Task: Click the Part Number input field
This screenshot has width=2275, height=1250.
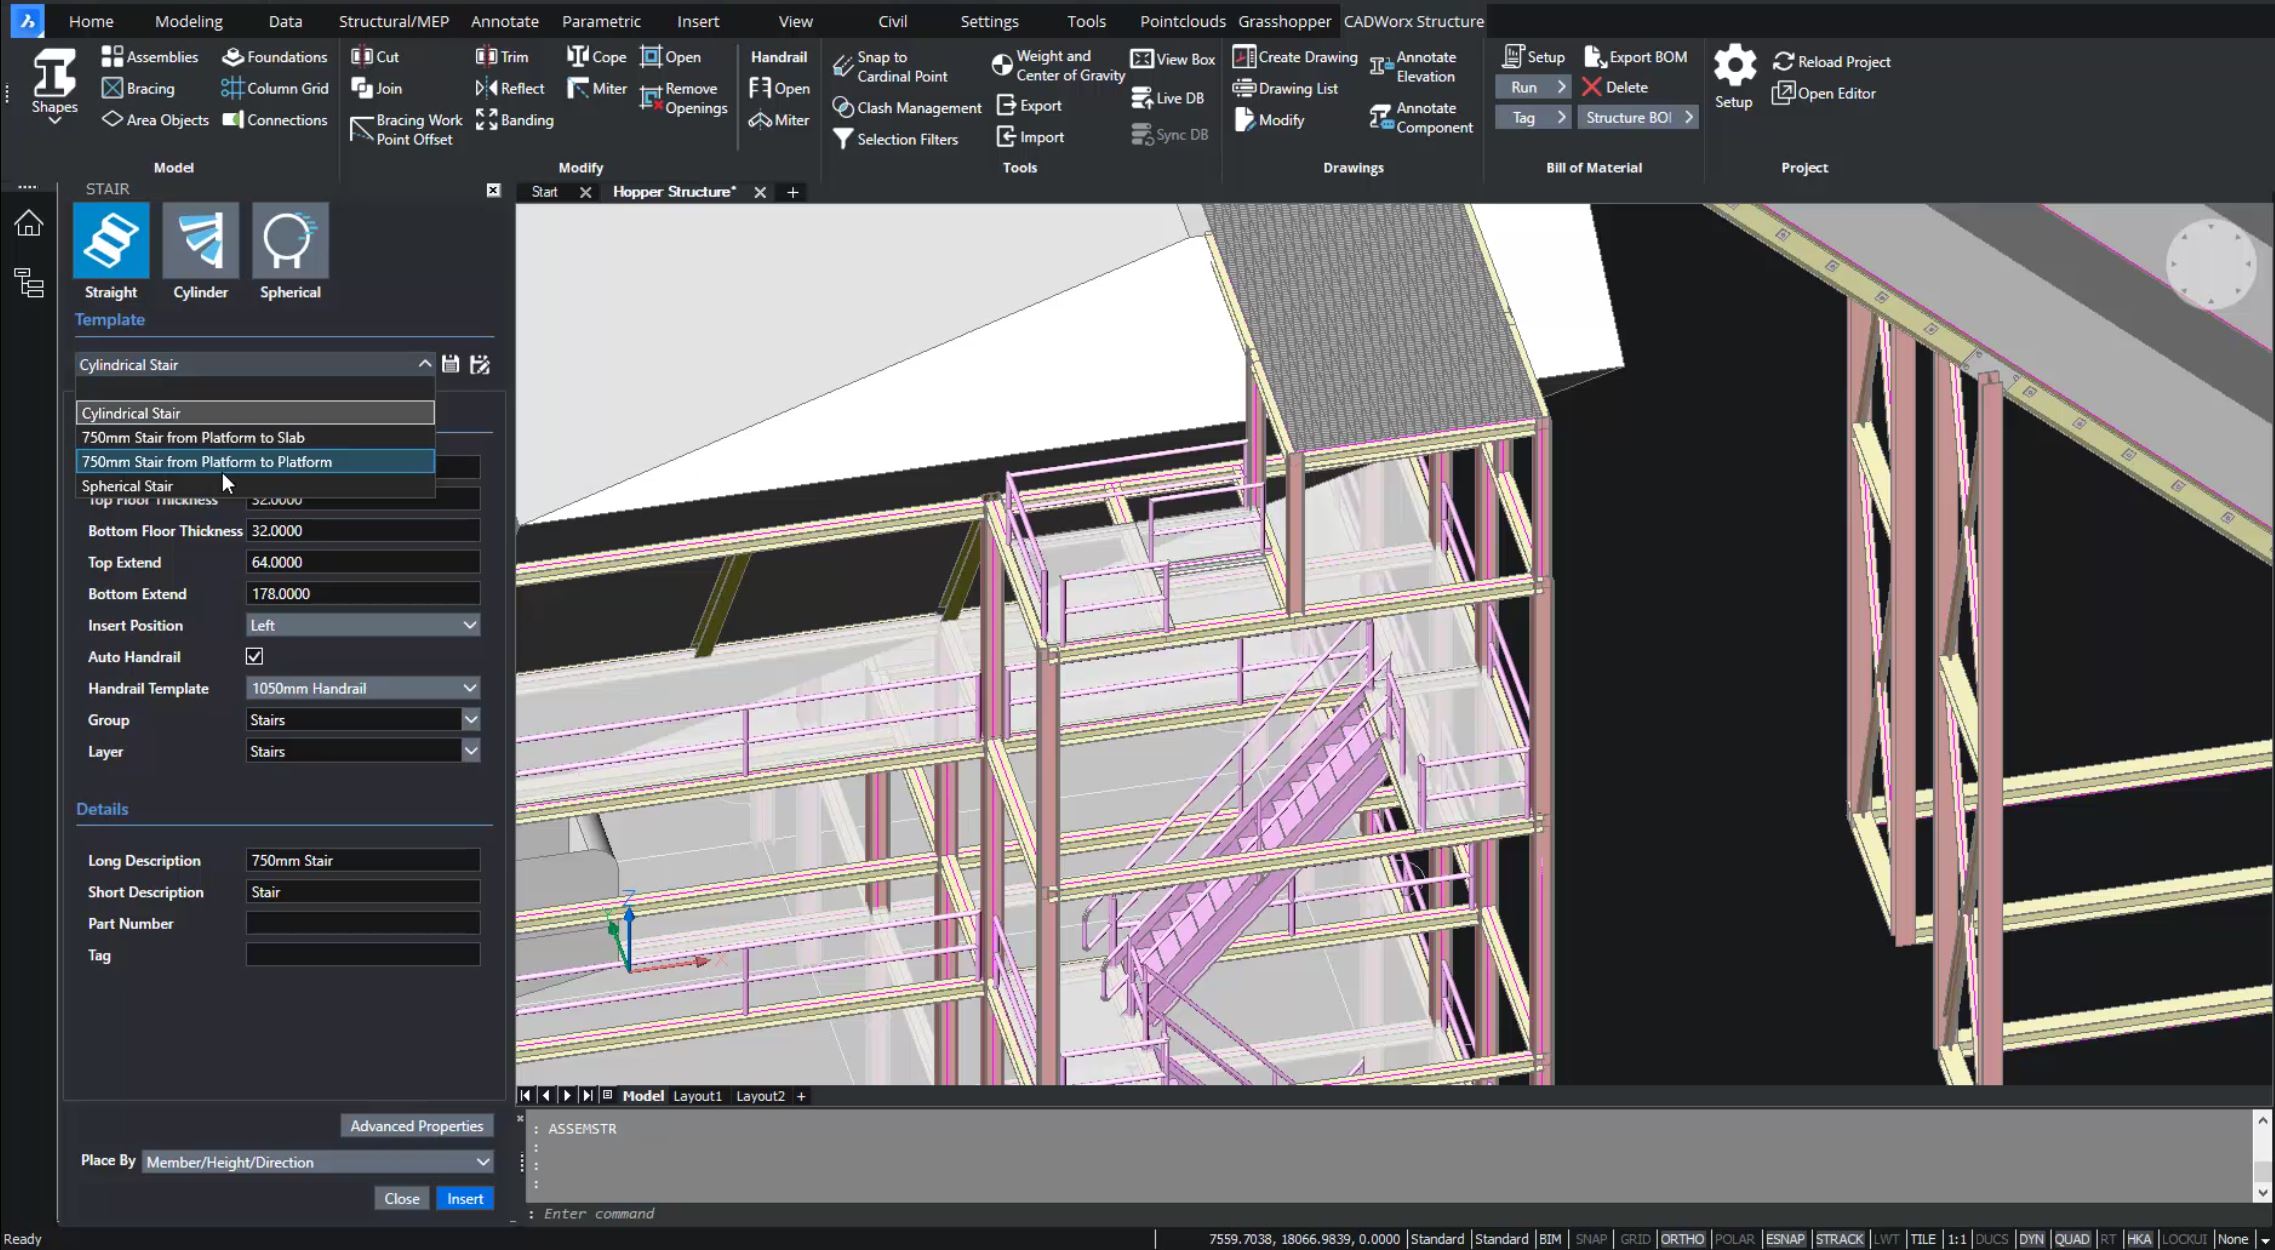Action: (x=362, y=923)
